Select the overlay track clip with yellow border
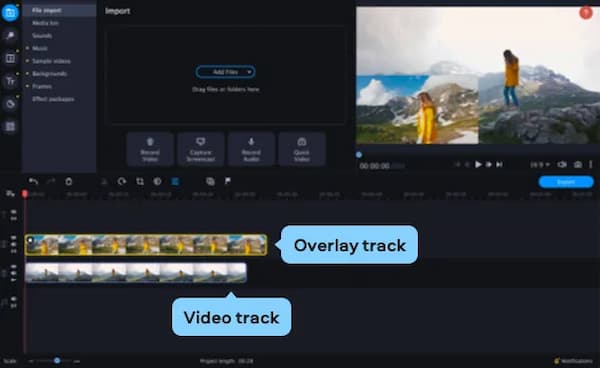Image resolution: width=600 pixels, height=368 pixels. [146, 245]
